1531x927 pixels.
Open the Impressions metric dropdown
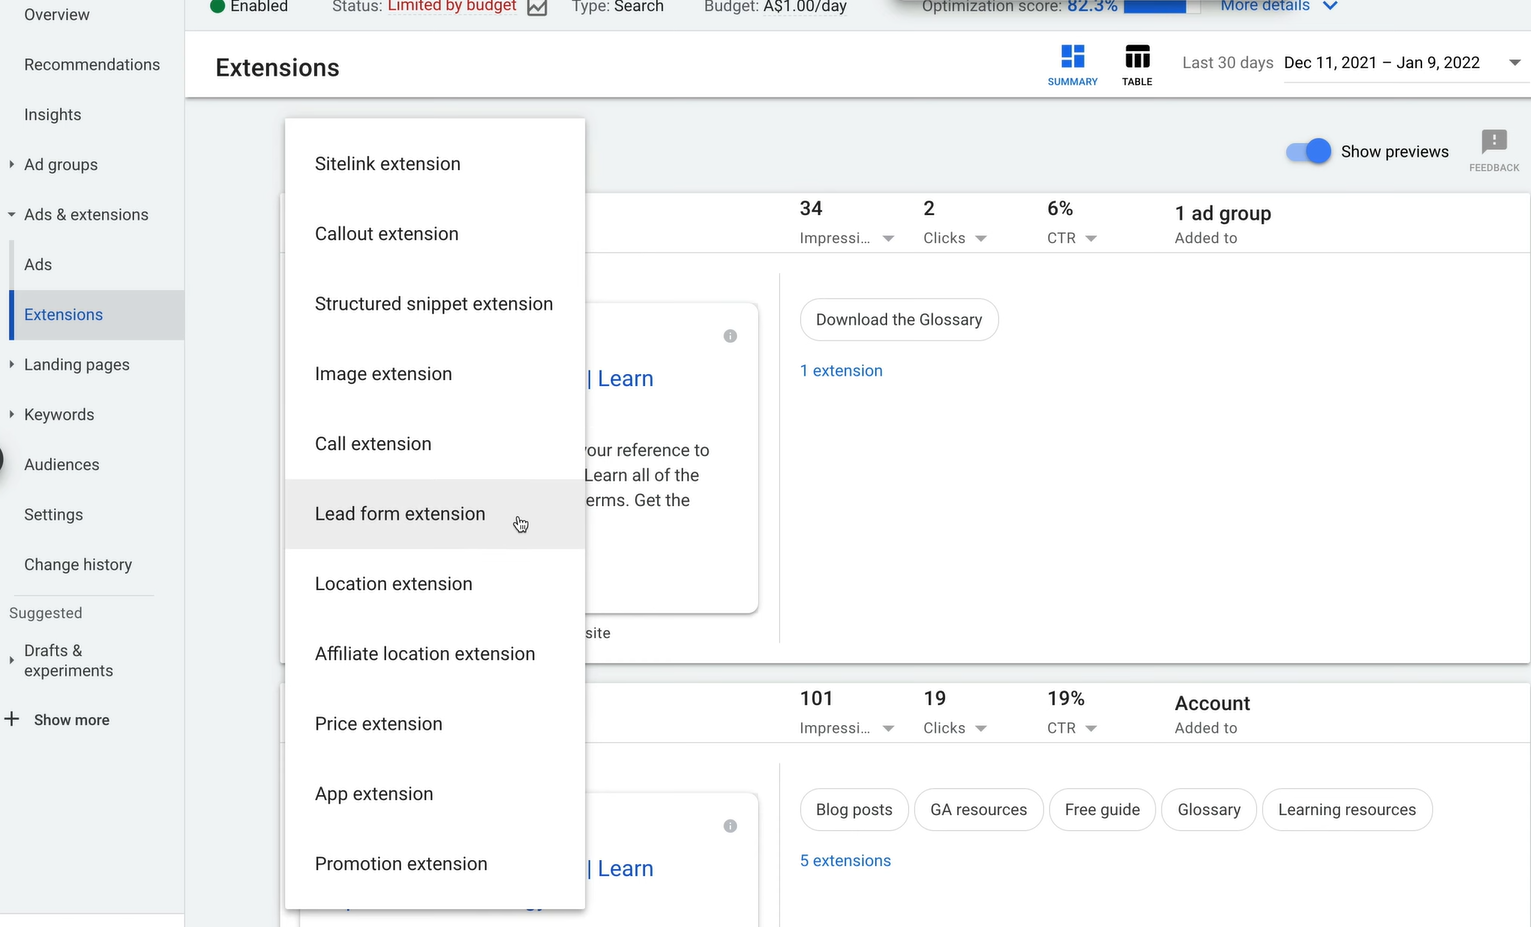888,237
